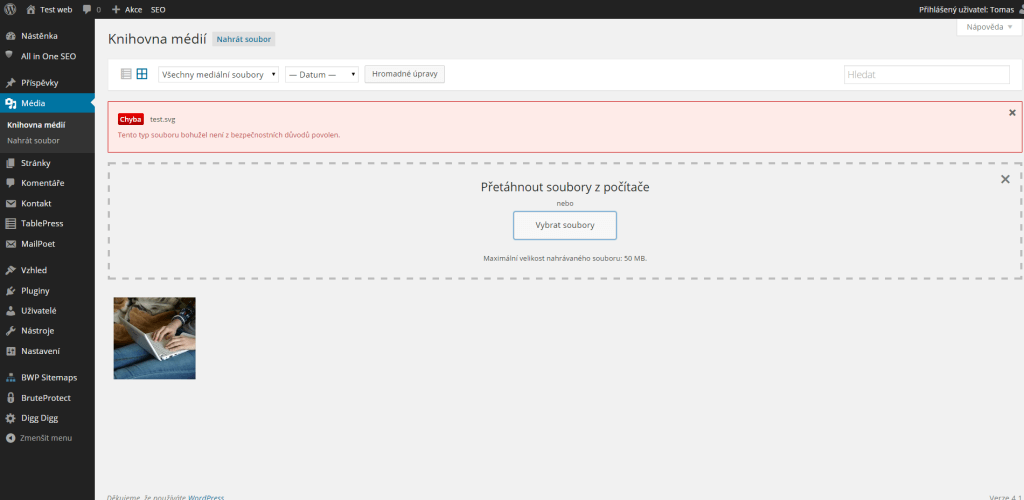The height and width of the screenshot is (500, 1024).
Task: Click the MailPoet envelope icon
Action: pyautogui.click(x=10, y=244)
